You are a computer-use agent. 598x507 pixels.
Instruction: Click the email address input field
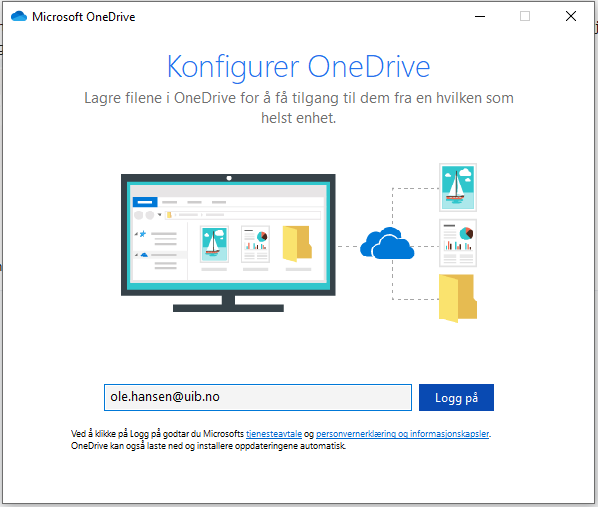click(x=258, y=398)
